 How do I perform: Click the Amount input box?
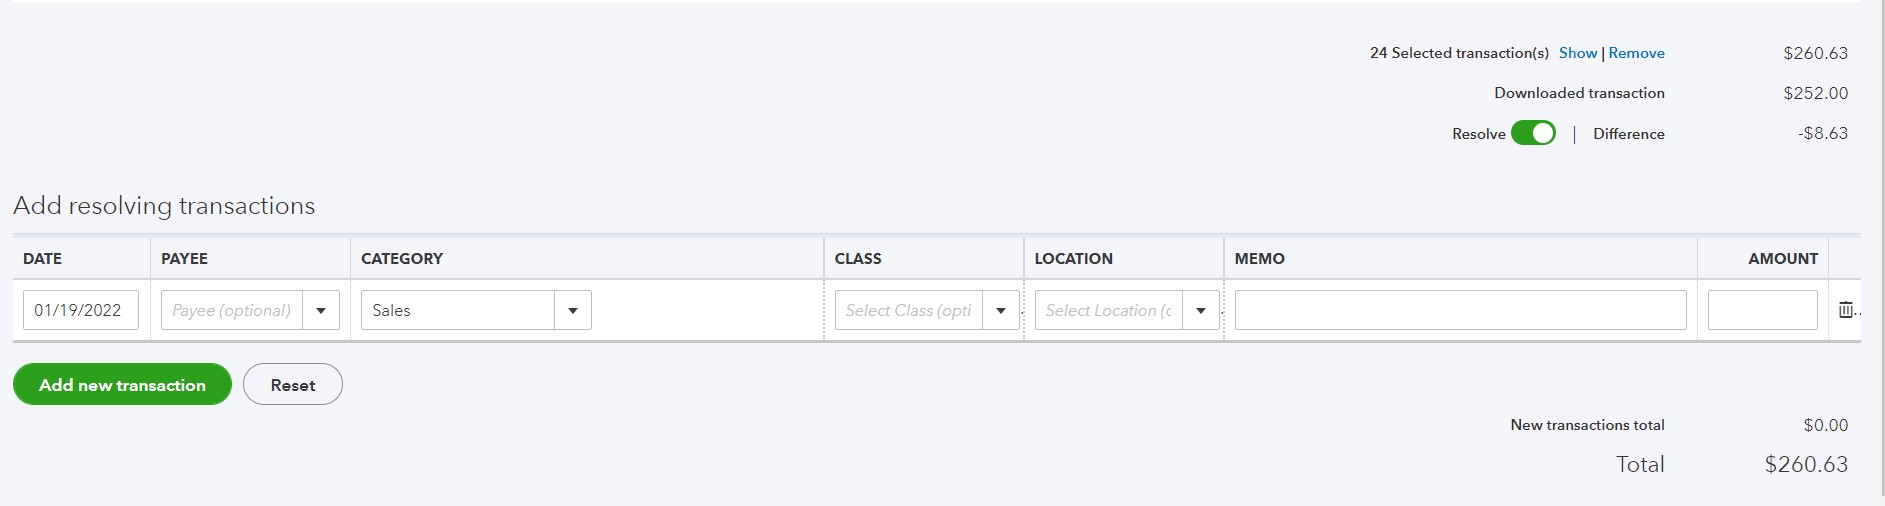(x=1762, y=310)
